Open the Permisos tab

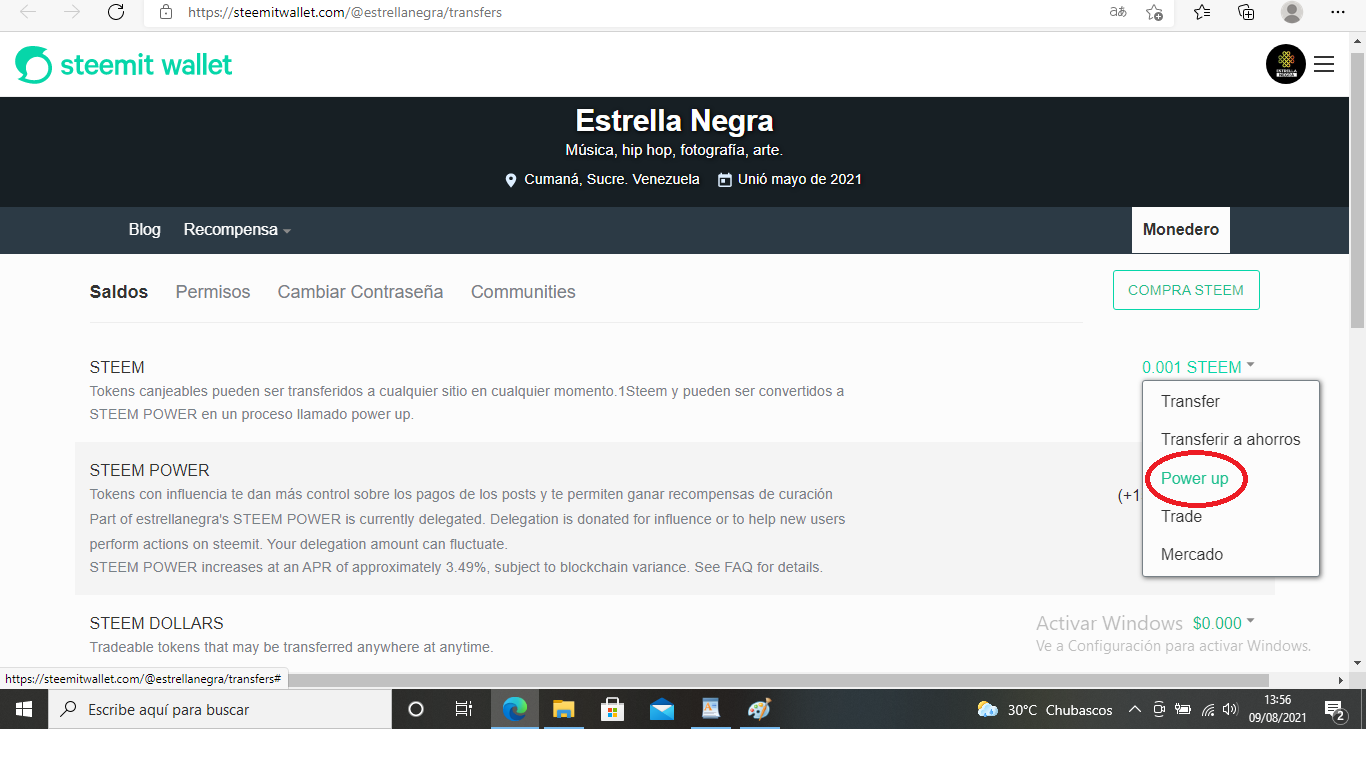coord(213,292)
